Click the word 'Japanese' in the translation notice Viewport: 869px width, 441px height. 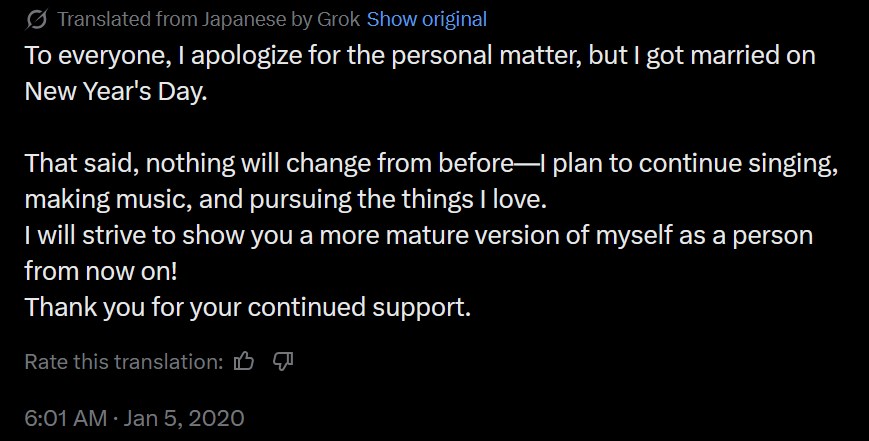coord(247,19)
